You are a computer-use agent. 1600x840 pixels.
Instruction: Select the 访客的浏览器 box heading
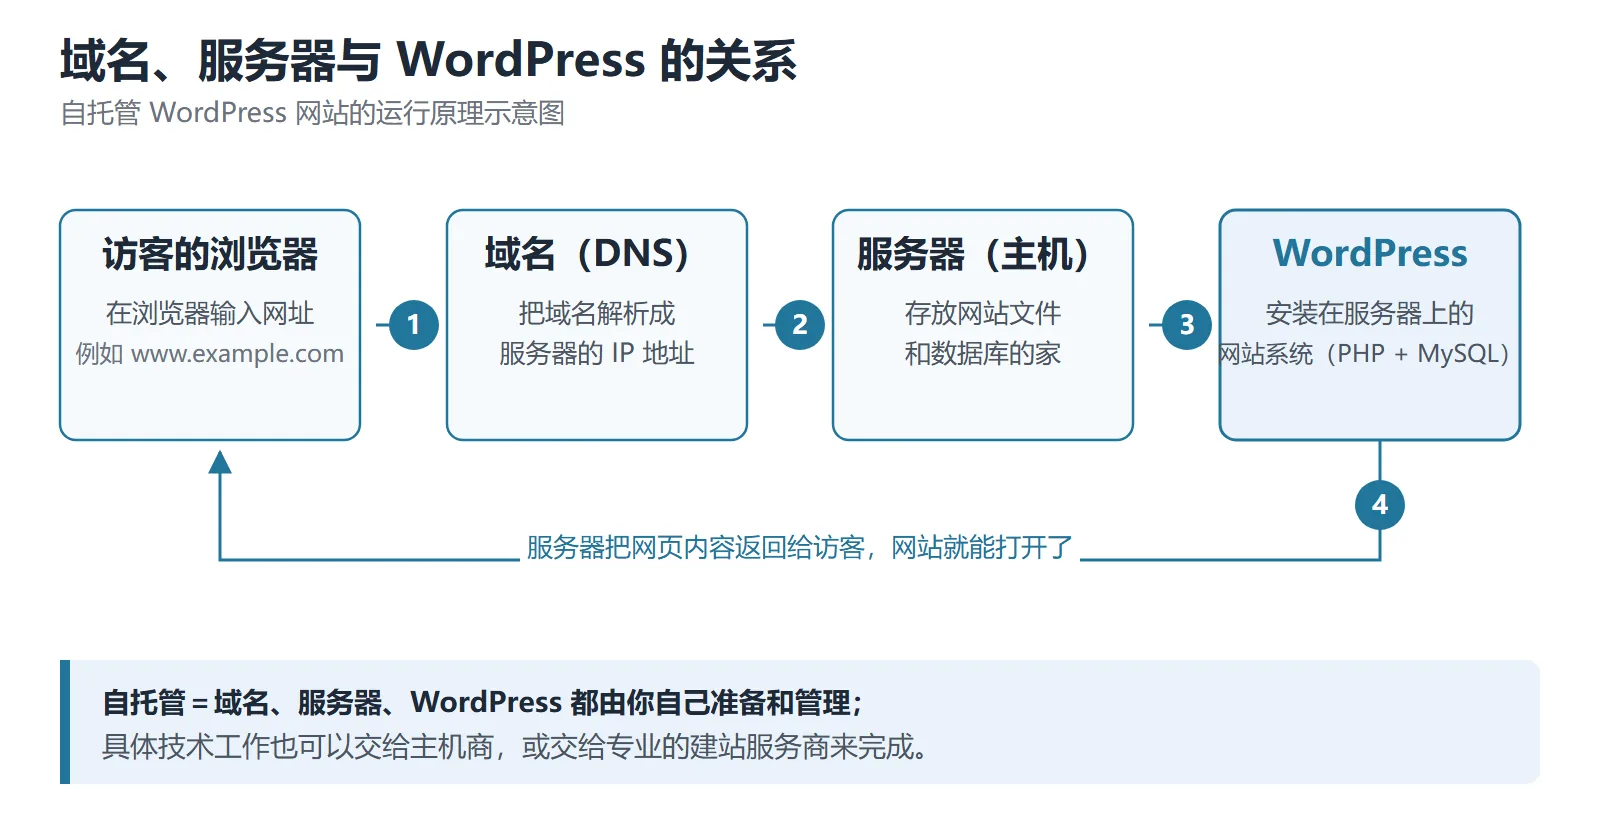[x=210, y=254]
